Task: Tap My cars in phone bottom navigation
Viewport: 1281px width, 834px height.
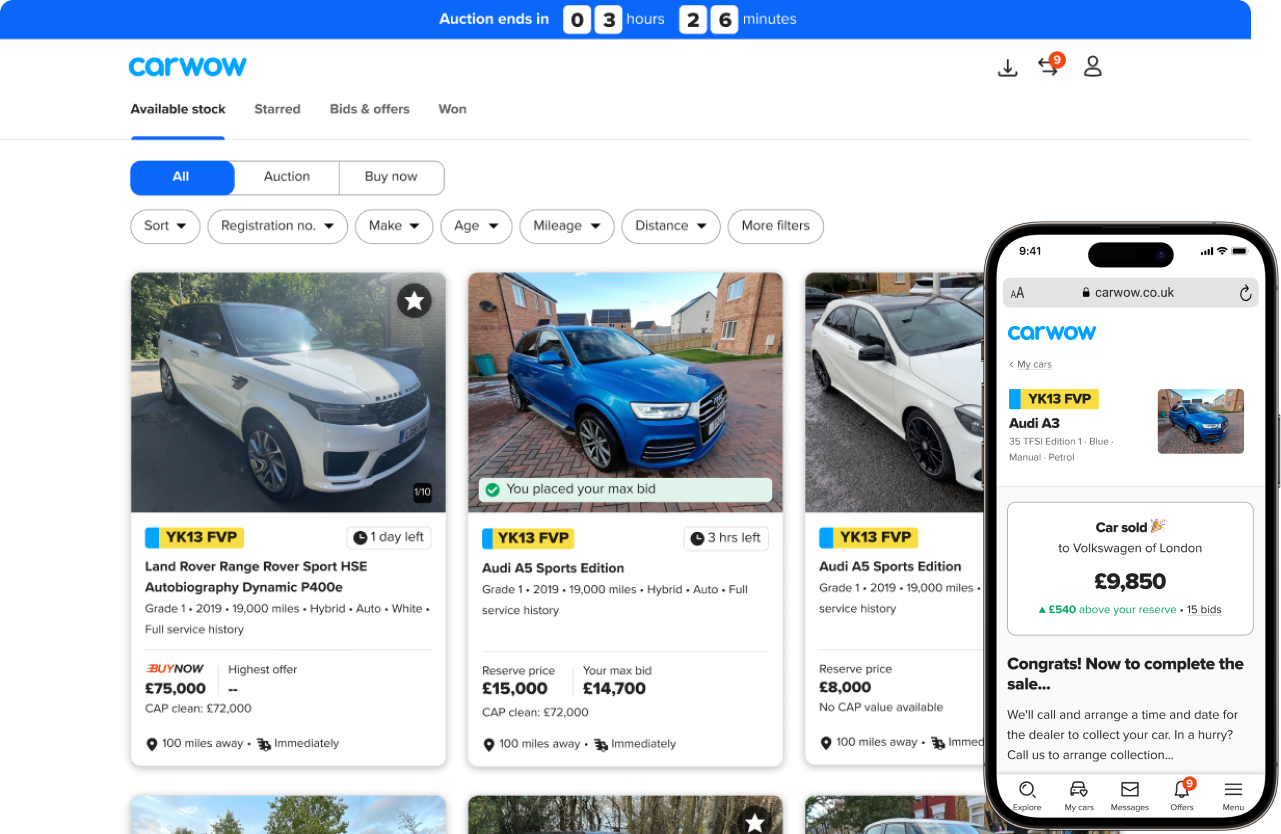Action: tap(1078, 796)
